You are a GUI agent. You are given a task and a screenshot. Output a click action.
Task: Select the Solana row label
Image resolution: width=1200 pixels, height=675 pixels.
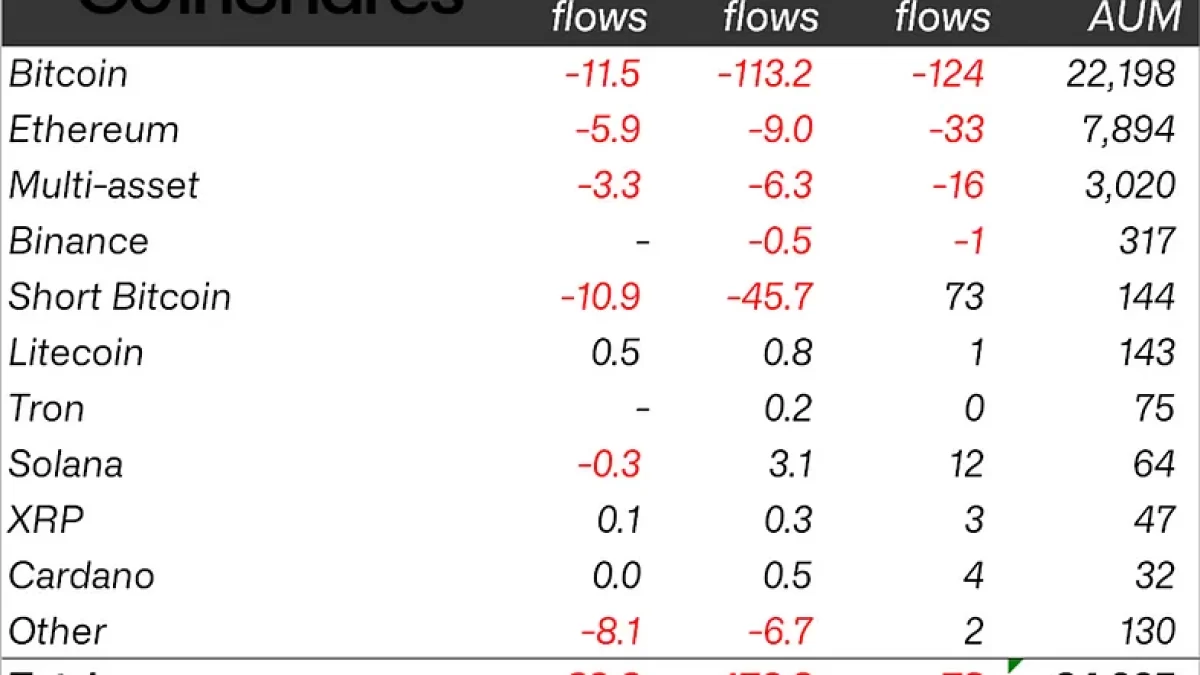click(65, 465)
